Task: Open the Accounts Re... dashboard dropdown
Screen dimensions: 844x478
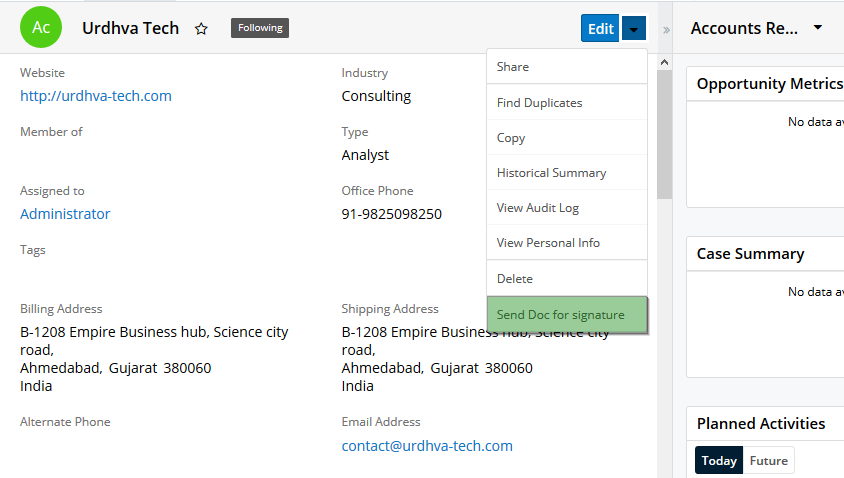Action: [818, 27]
